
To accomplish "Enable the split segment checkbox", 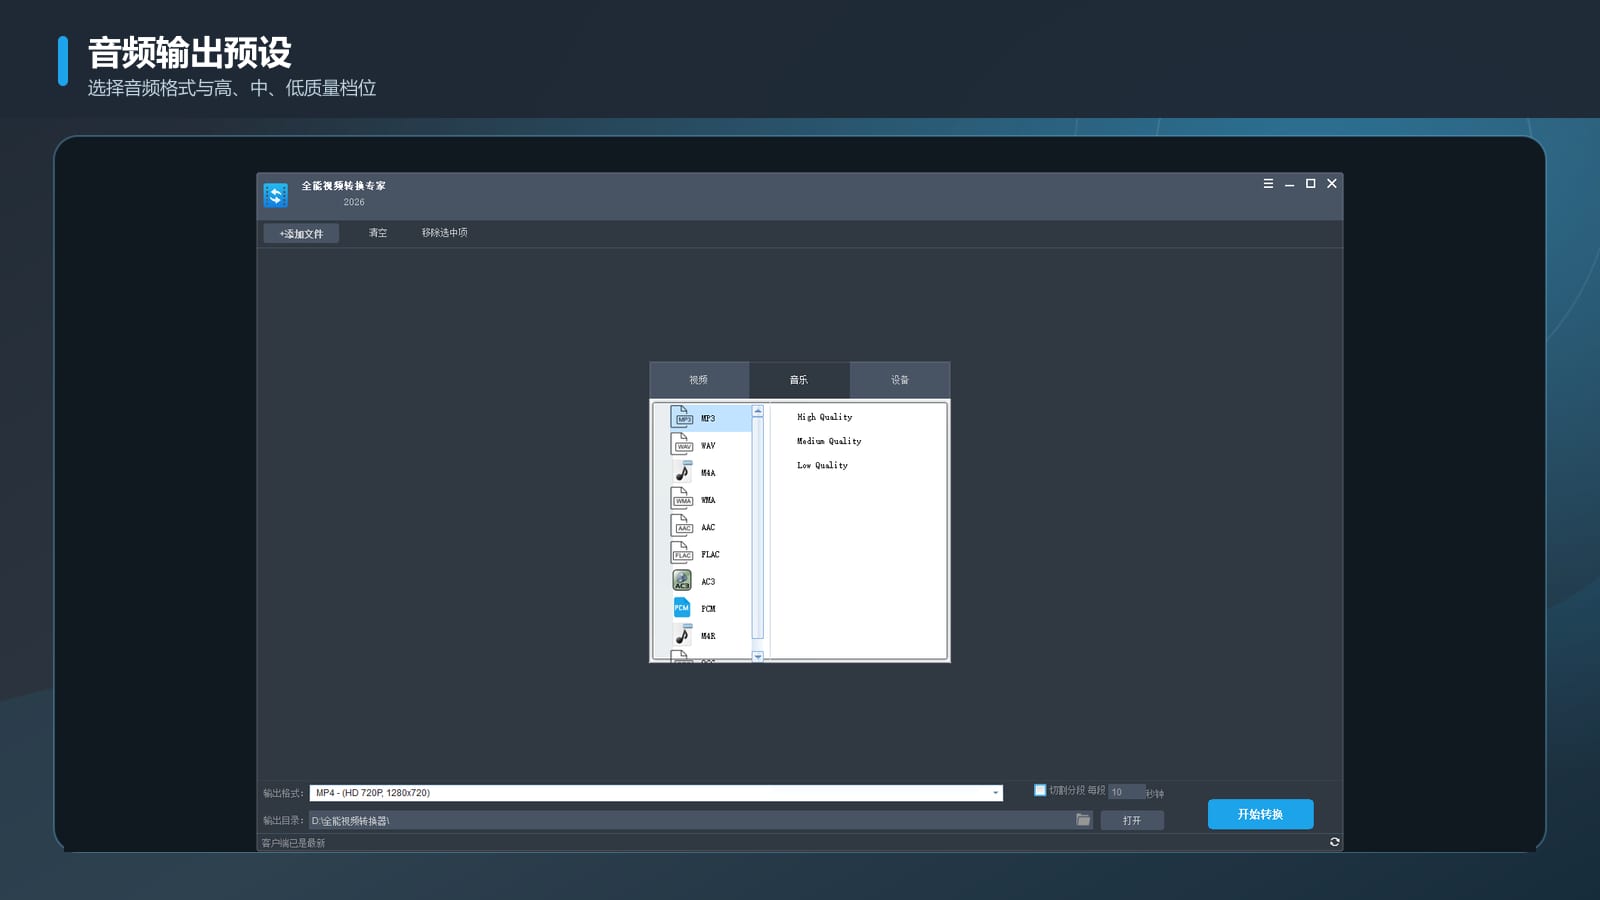I will [x=1040, y=790].
